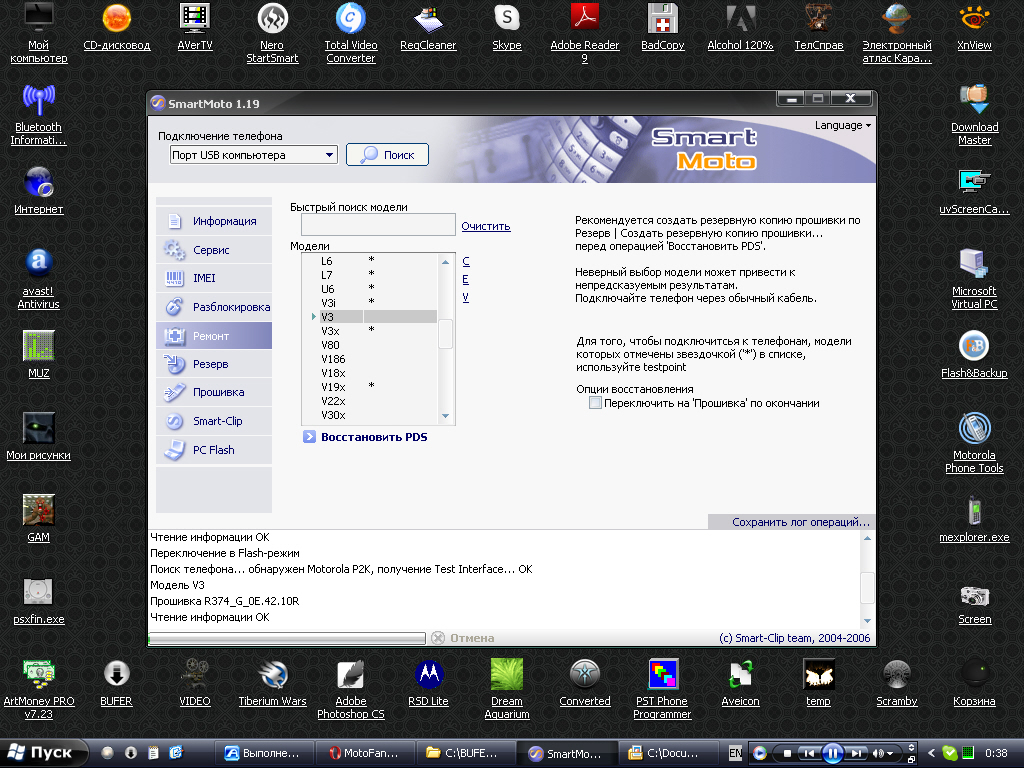Screen dimensions: 1024x768
Task: Open the Language dropdown menu
Action: (x=842, y=125)
